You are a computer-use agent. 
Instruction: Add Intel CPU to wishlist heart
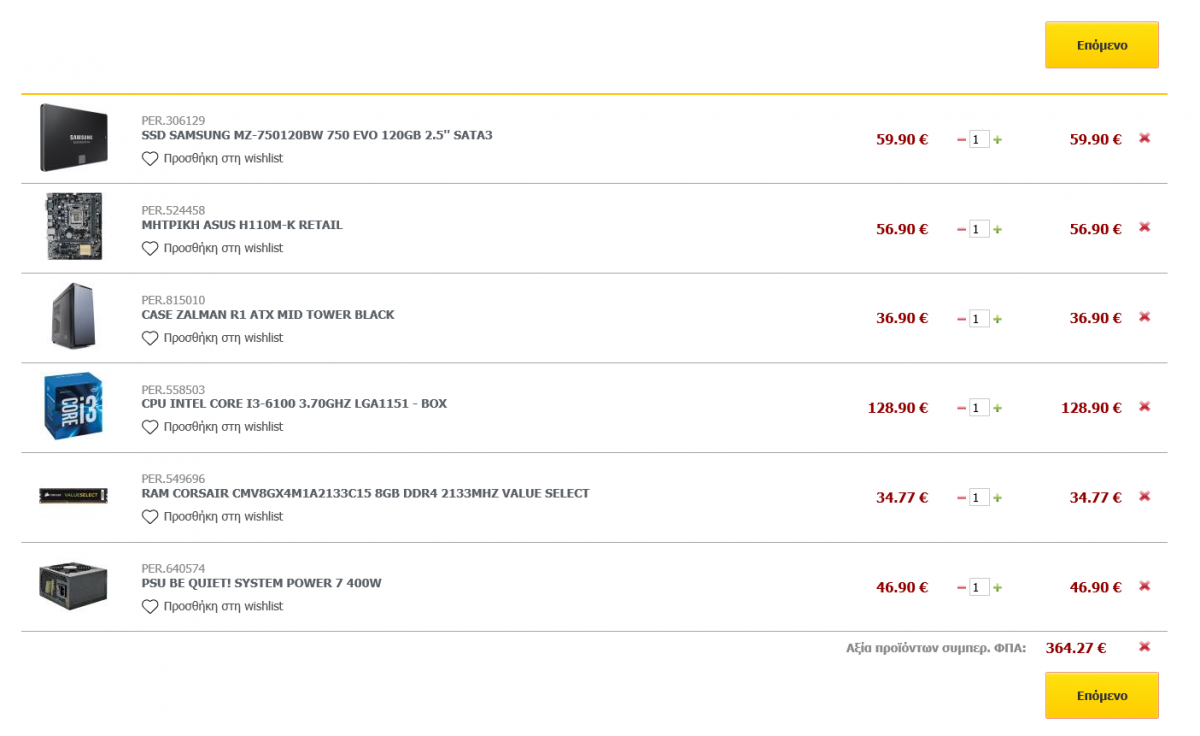click(x=150, y=427)
